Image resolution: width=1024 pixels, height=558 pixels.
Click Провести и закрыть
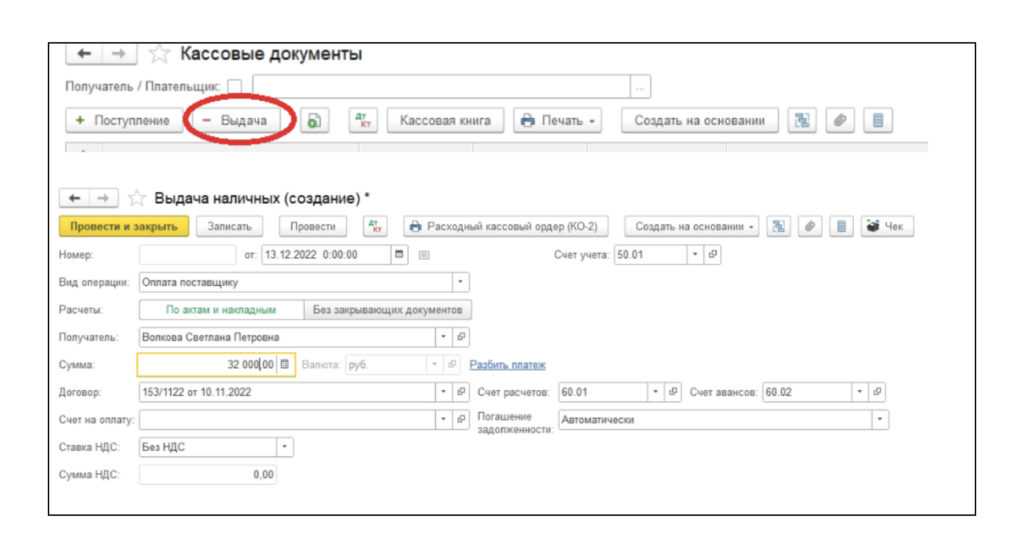(121, 228)
